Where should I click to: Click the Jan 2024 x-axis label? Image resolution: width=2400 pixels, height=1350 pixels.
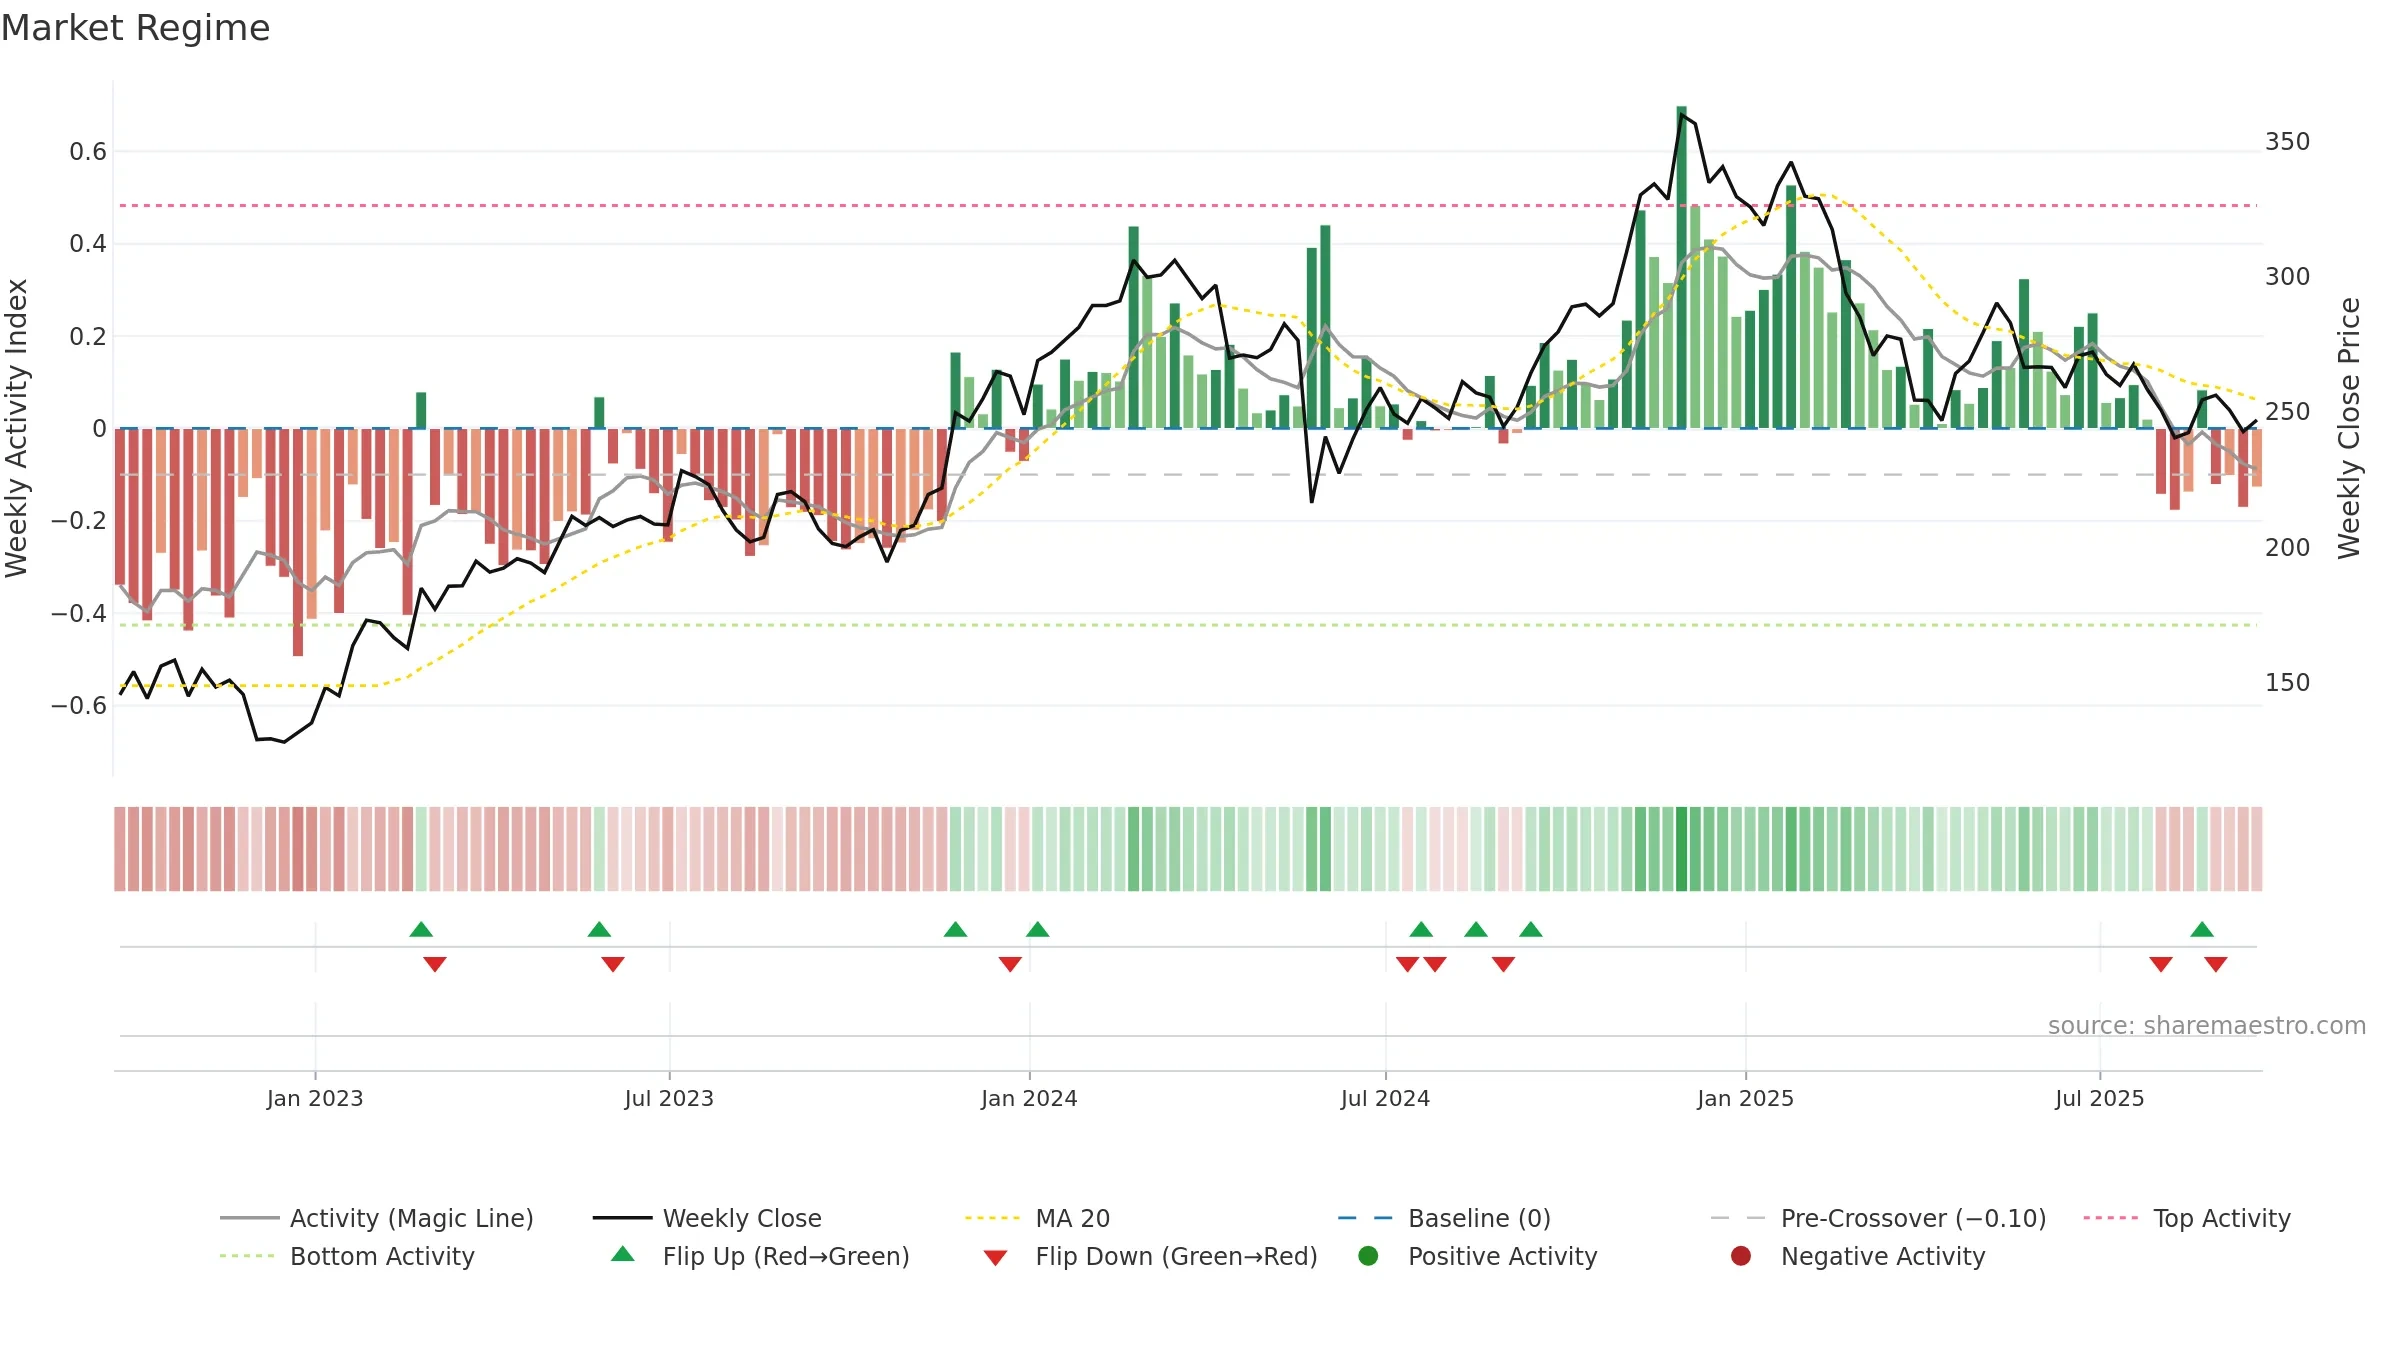click(x=1029, y=1098)
